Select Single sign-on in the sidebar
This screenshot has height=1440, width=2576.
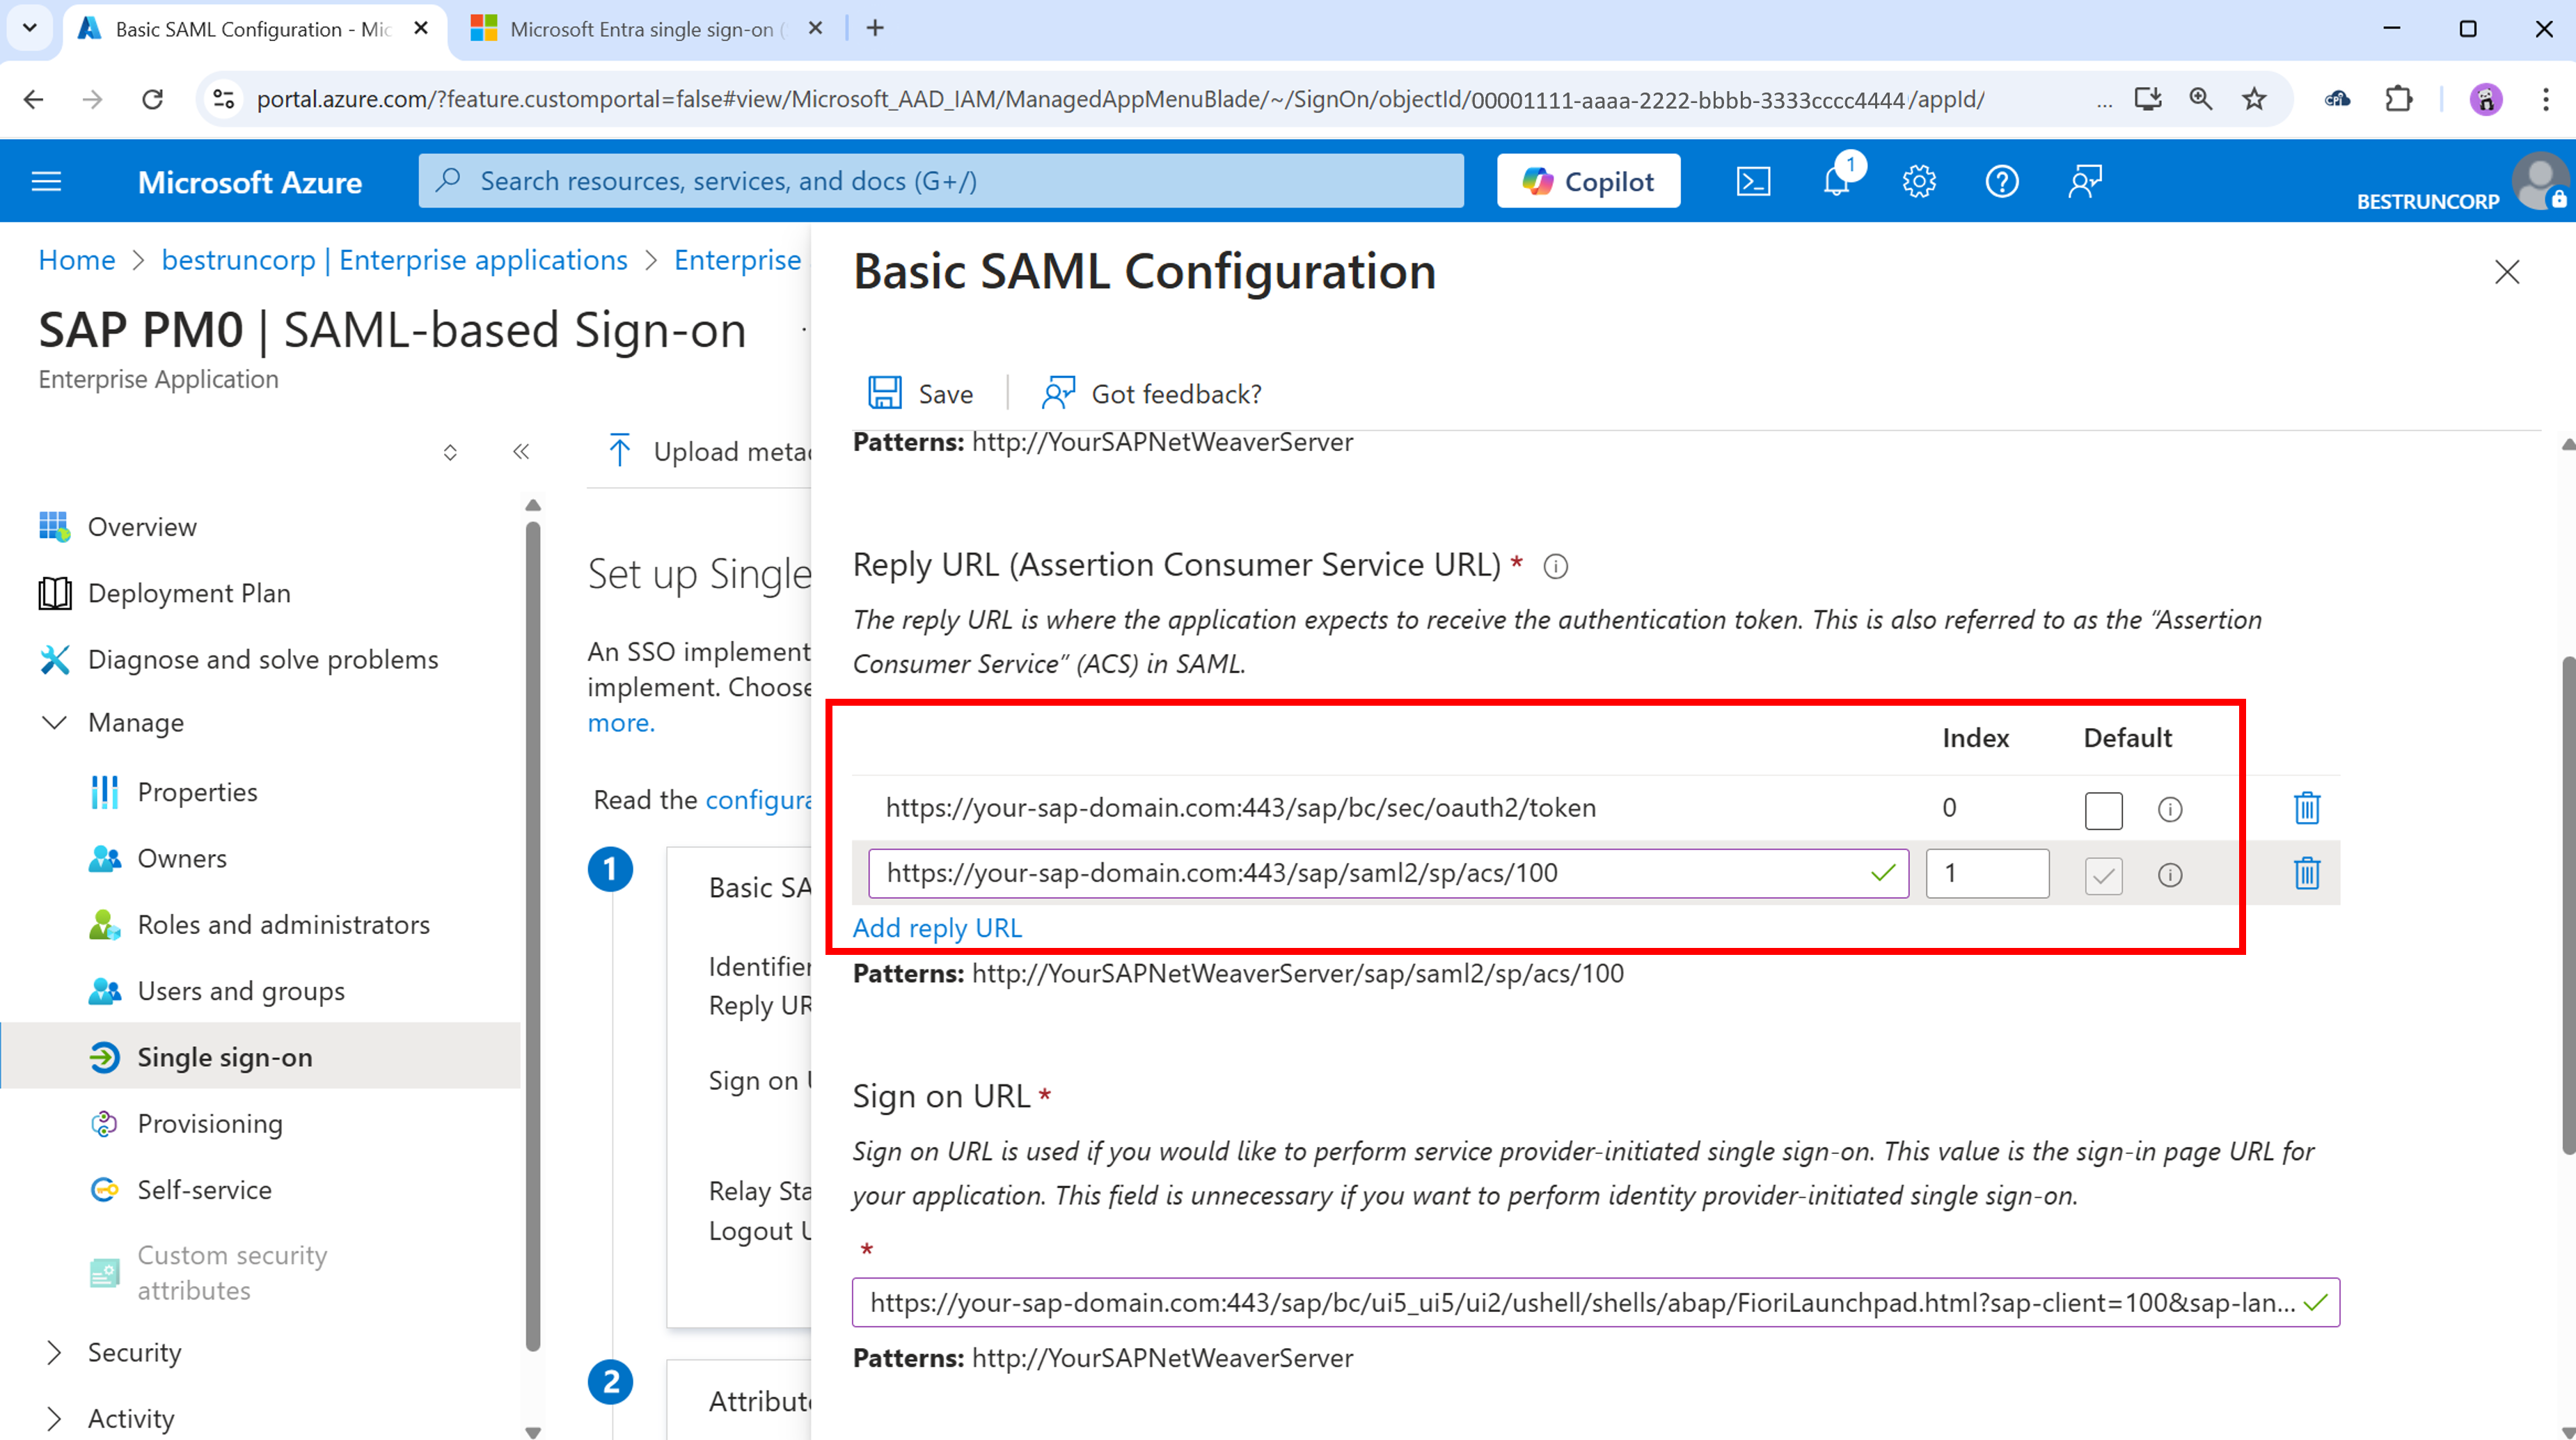tap(224, 1056)
